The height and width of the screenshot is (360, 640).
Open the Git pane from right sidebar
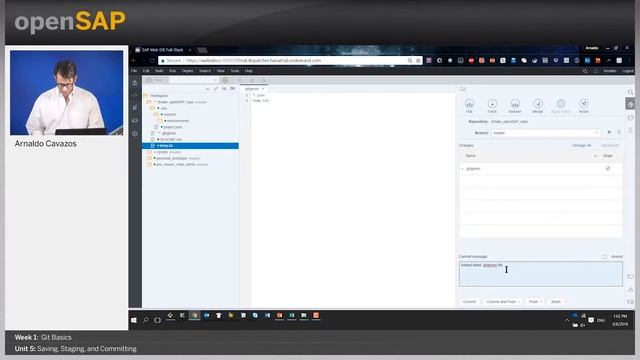[630, 104]
